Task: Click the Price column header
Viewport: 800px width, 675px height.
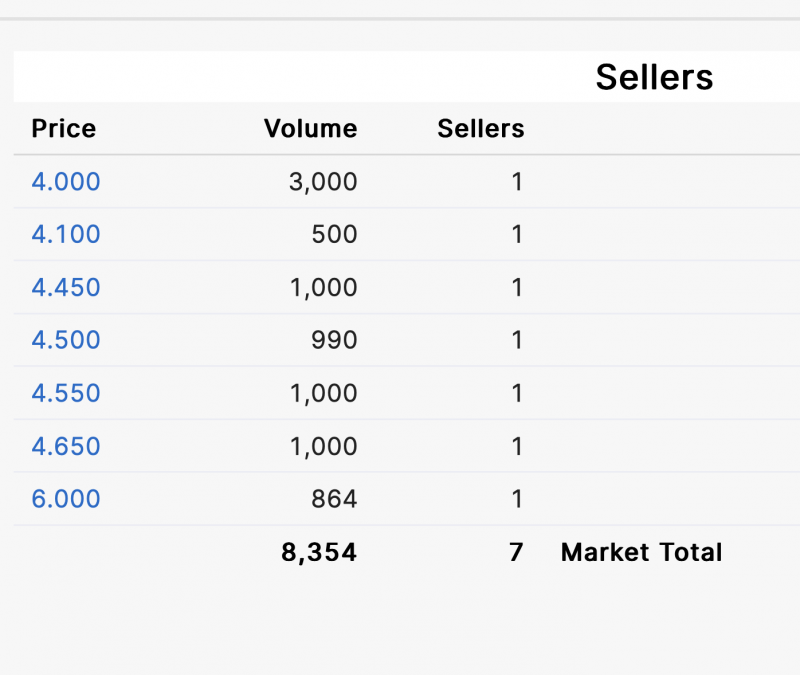Action: [64, 129]
